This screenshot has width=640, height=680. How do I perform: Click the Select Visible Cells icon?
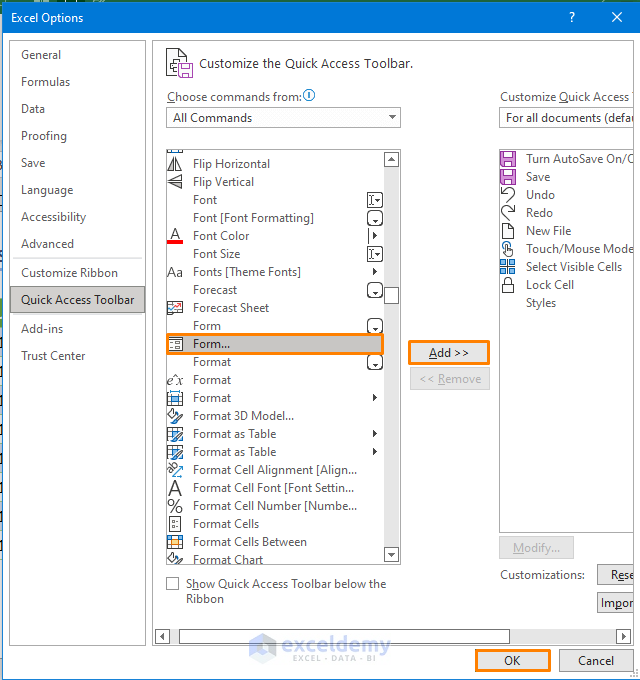pos(507,267)
